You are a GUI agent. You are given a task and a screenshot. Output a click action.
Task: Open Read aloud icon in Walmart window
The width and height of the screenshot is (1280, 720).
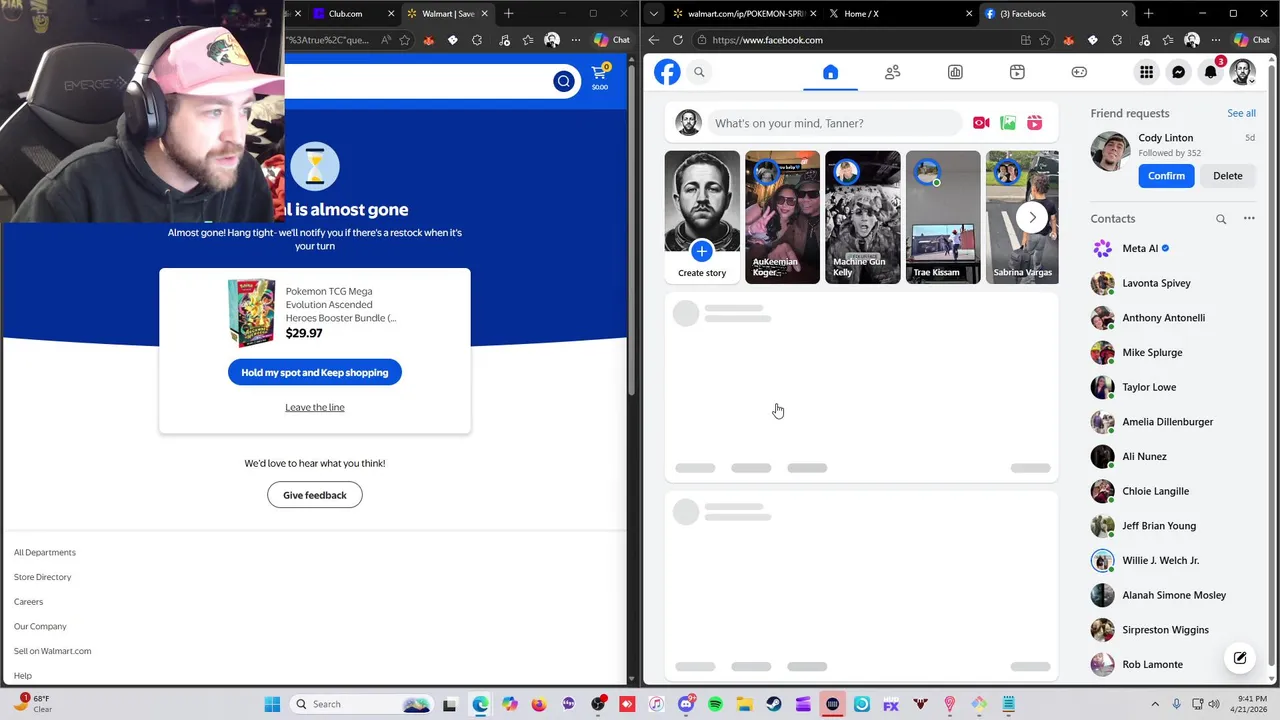coord(386,40)
